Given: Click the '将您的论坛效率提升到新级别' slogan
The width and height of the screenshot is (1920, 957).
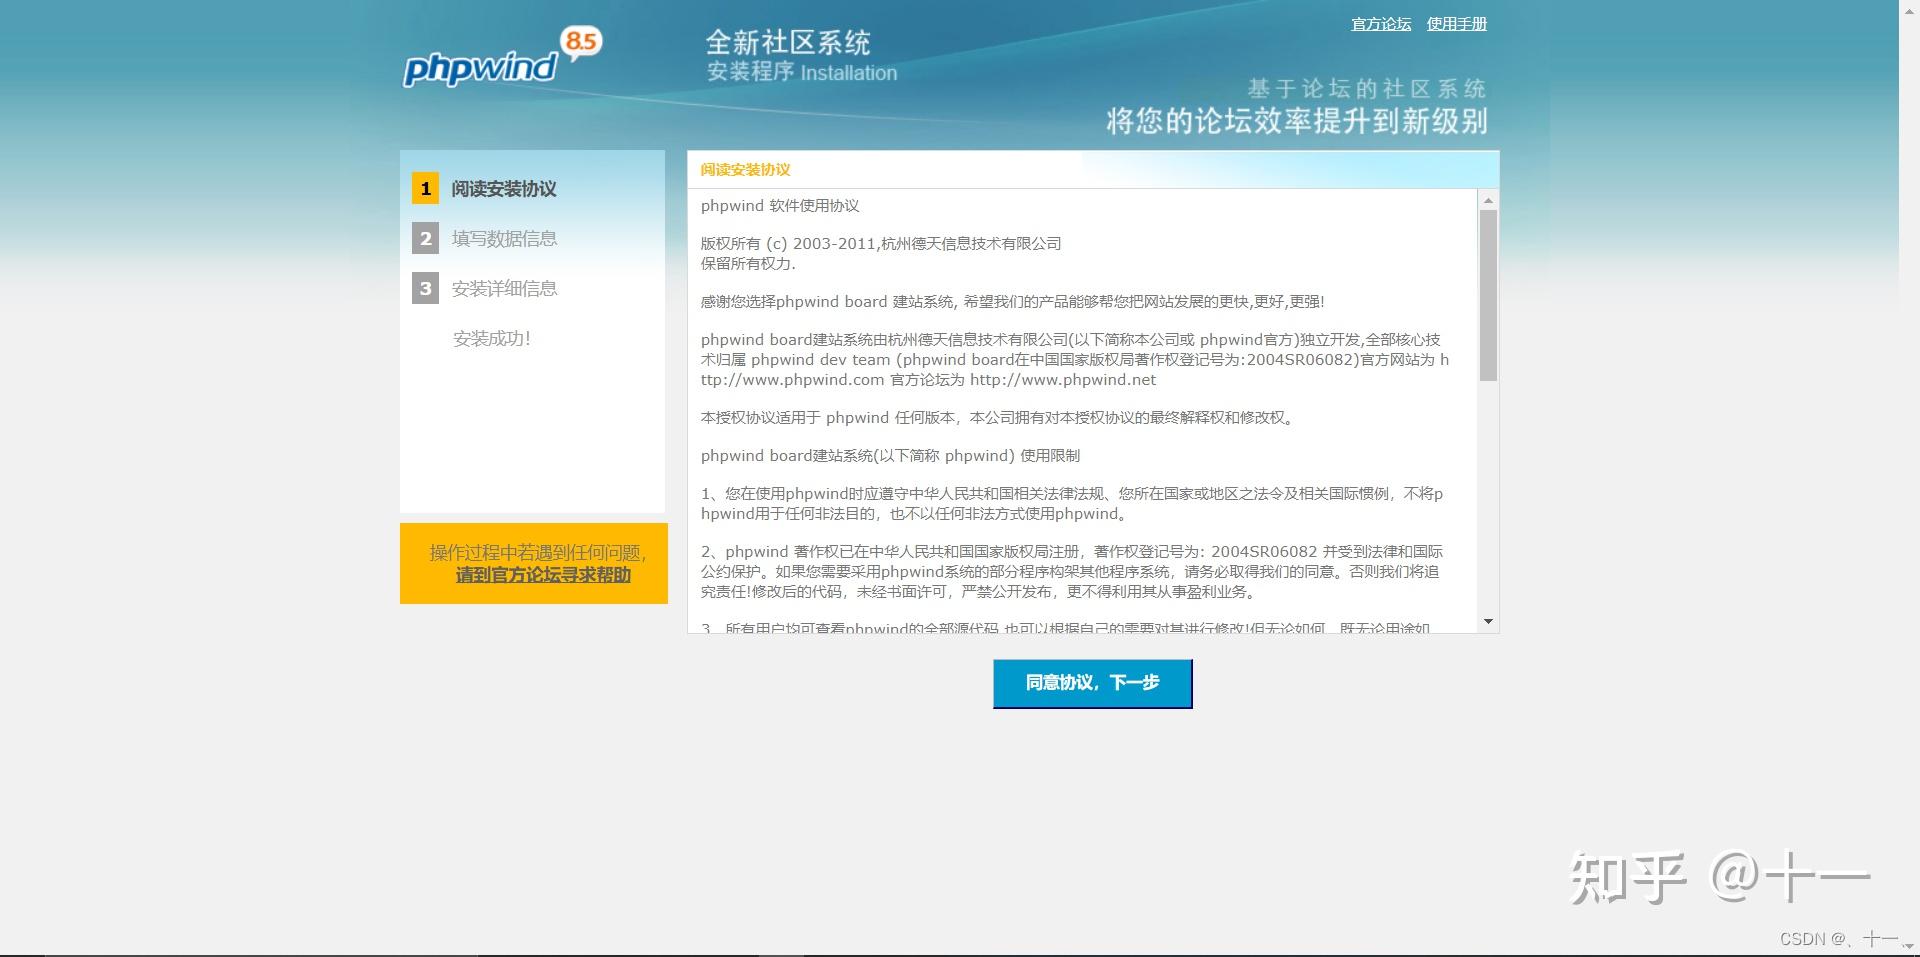Looking at the screenshot, I should click(x=1297, y=121).
